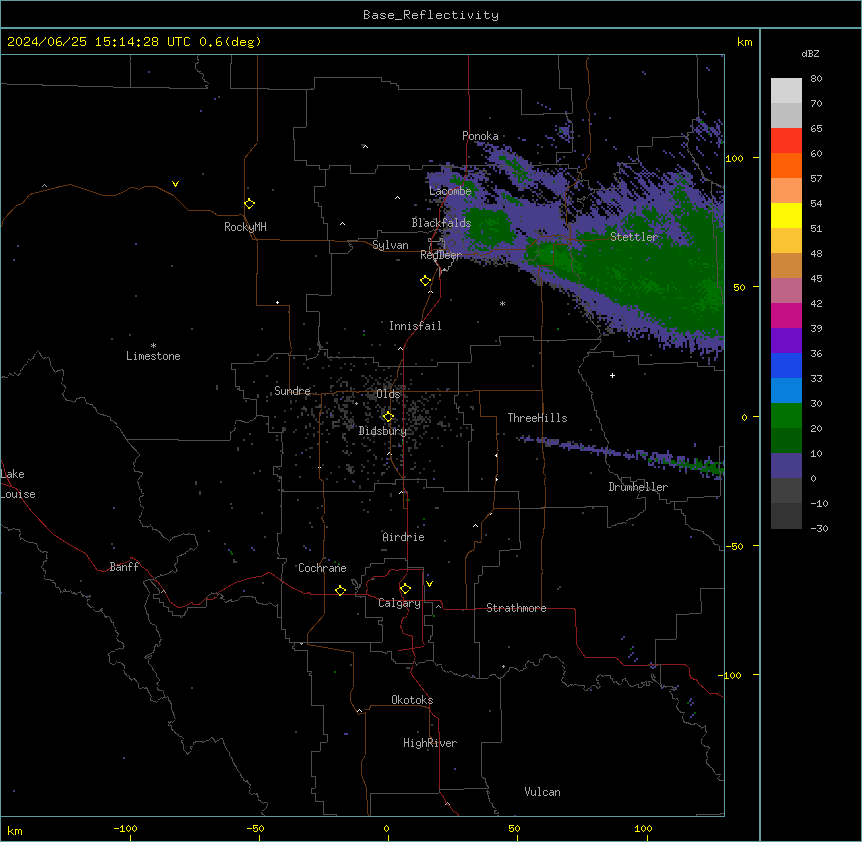Pick the bright green 20-30 dBZ swatch
The image size is (862, 842).
tap(786, 416)
